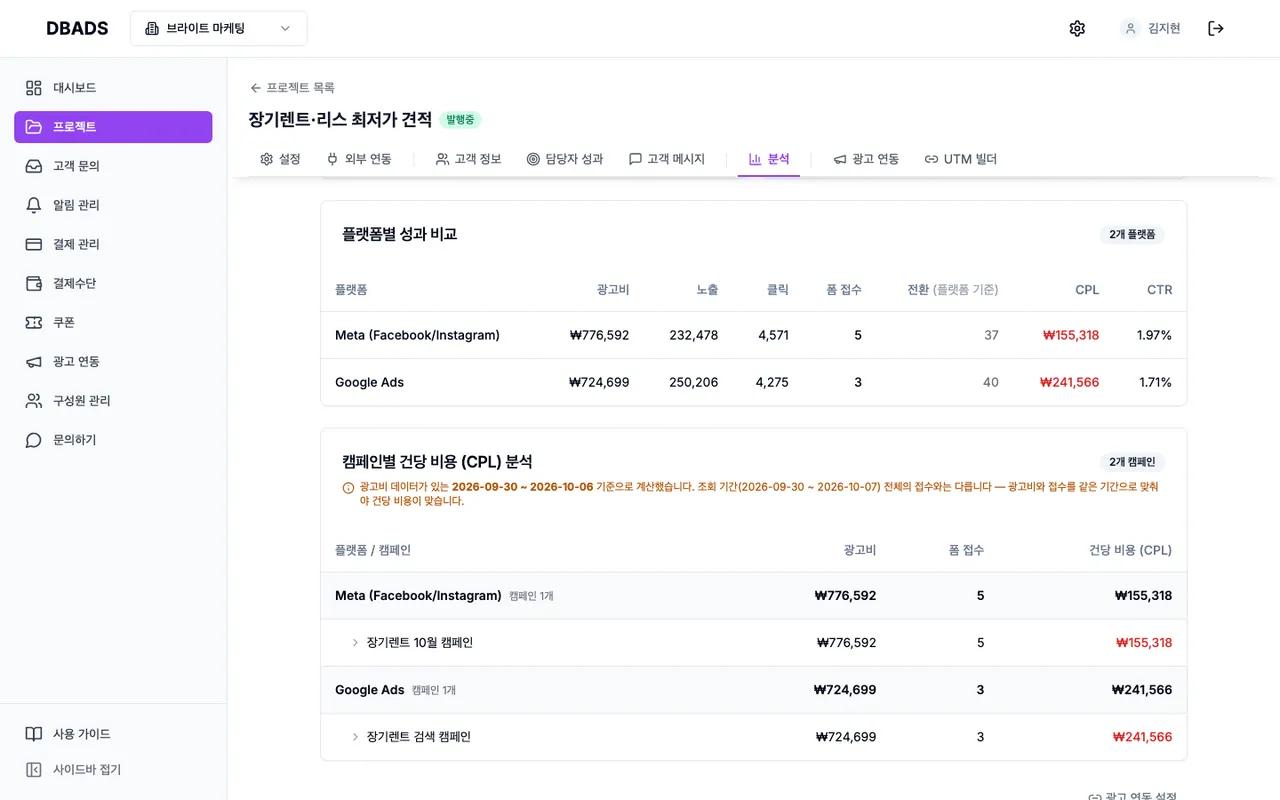Click the CPL column header

click(1087, 290)
